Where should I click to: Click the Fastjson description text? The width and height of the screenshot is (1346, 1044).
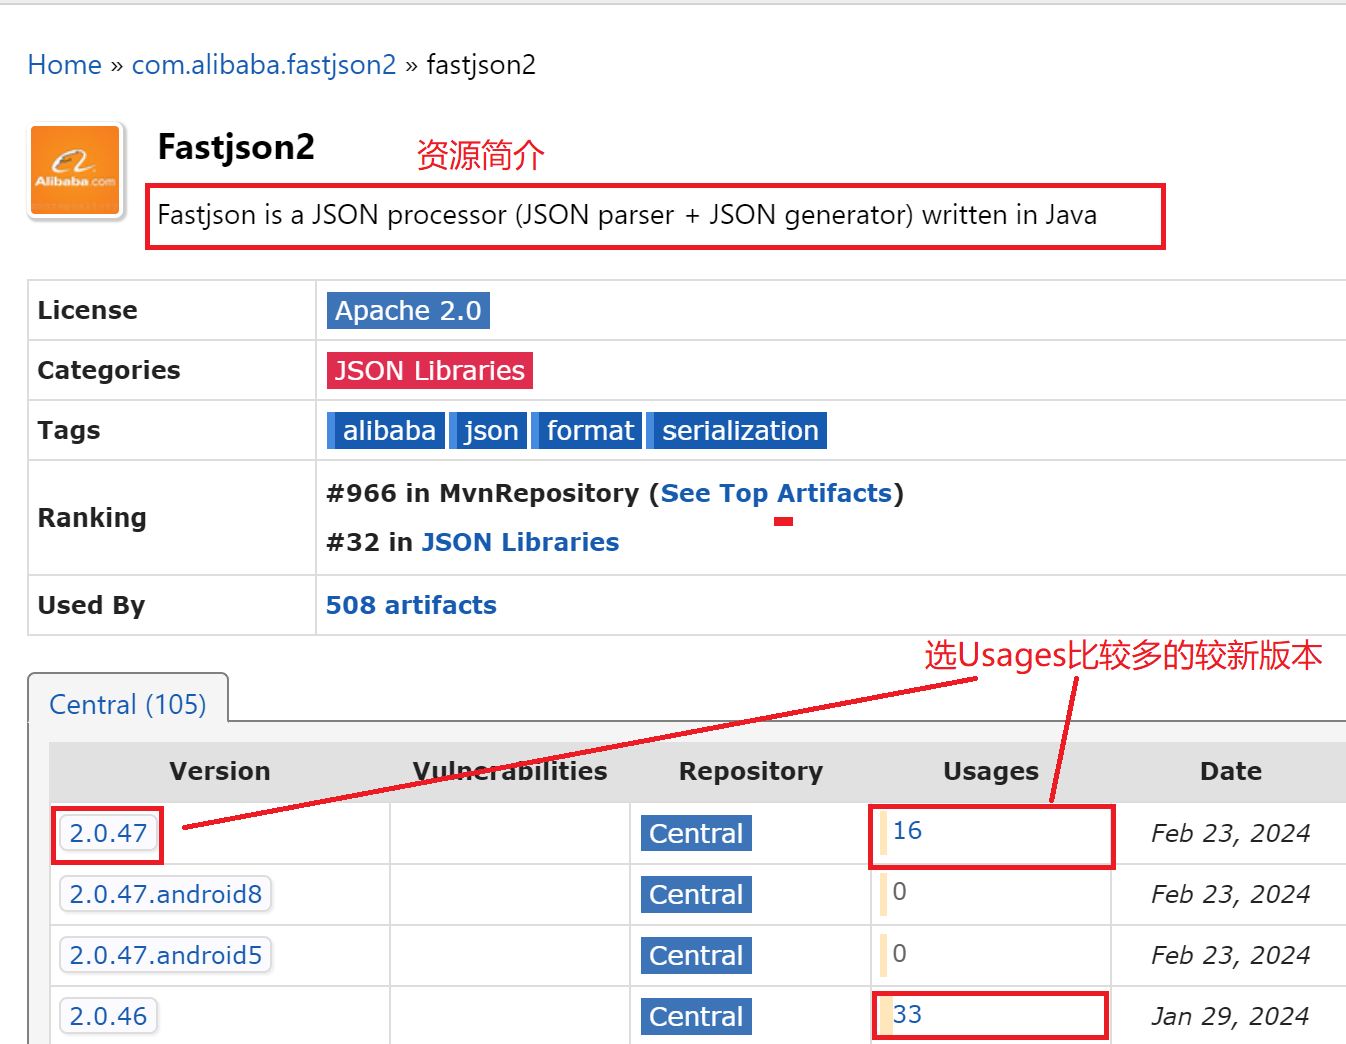tap(627, 215)
